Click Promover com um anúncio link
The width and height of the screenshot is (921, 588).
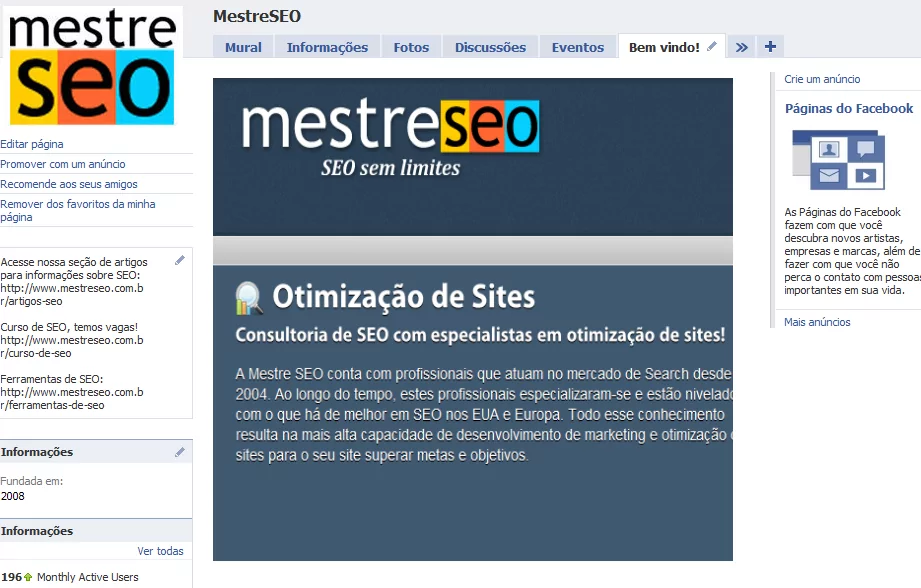pos(63,164)
